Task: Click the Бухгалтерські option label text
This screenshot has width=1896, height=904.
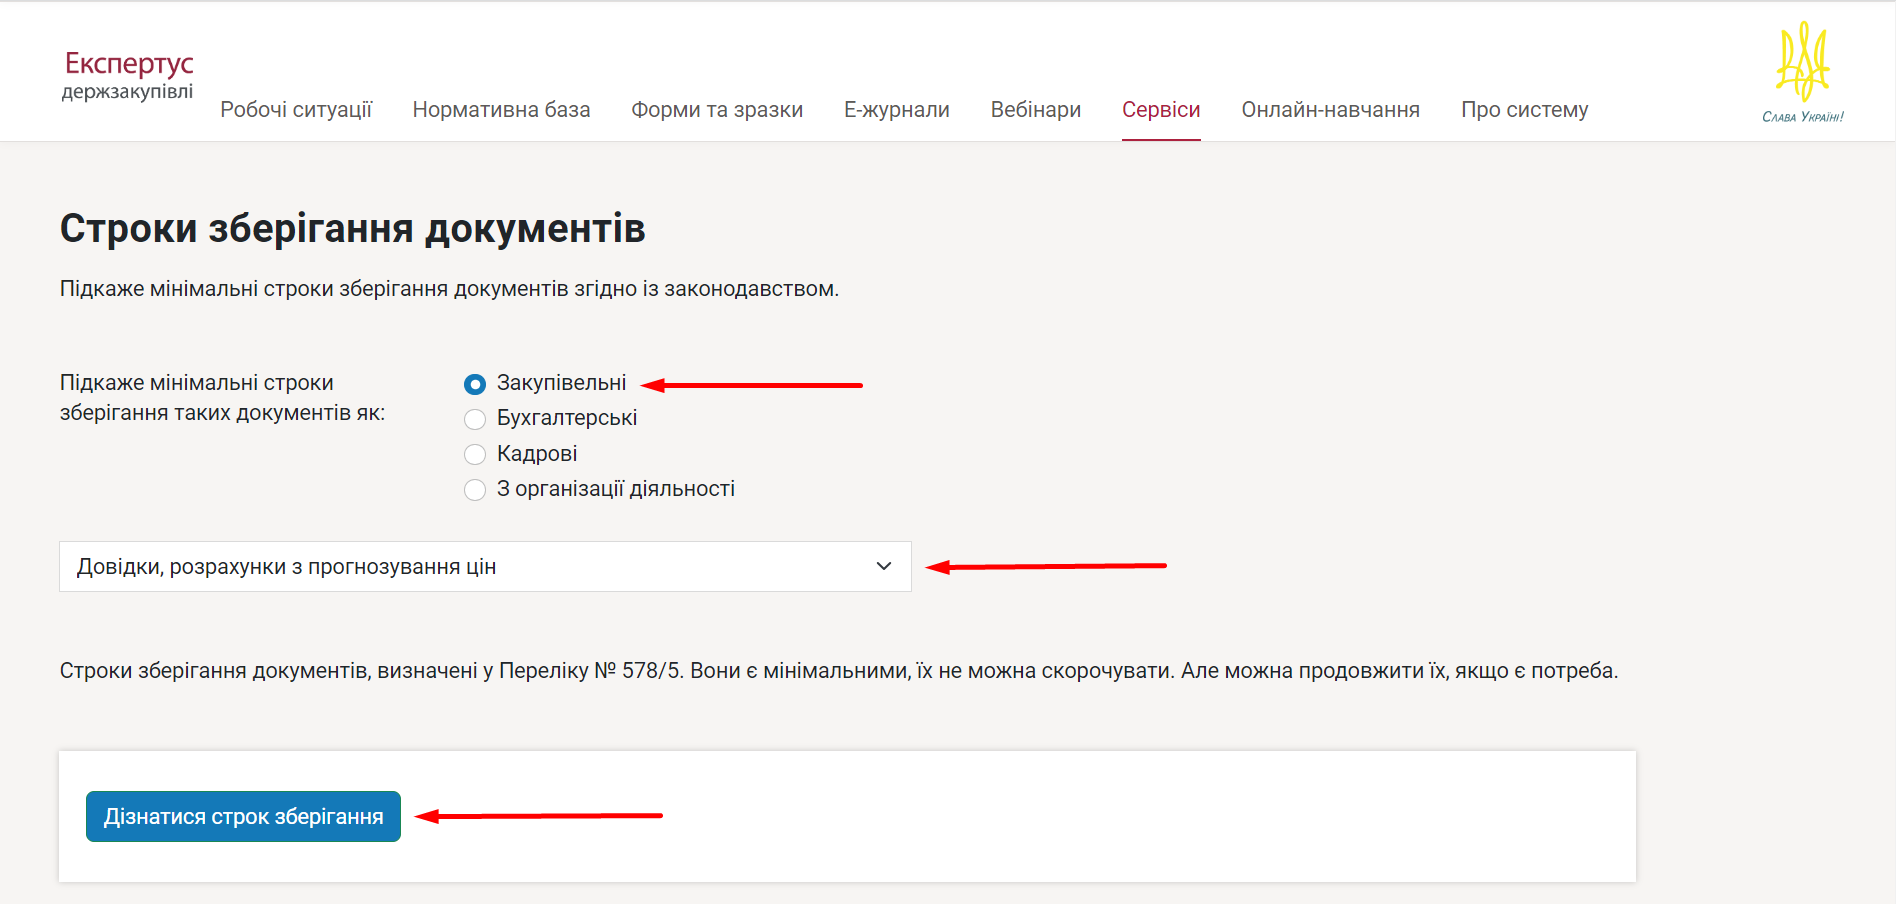Action: [566, 418]
